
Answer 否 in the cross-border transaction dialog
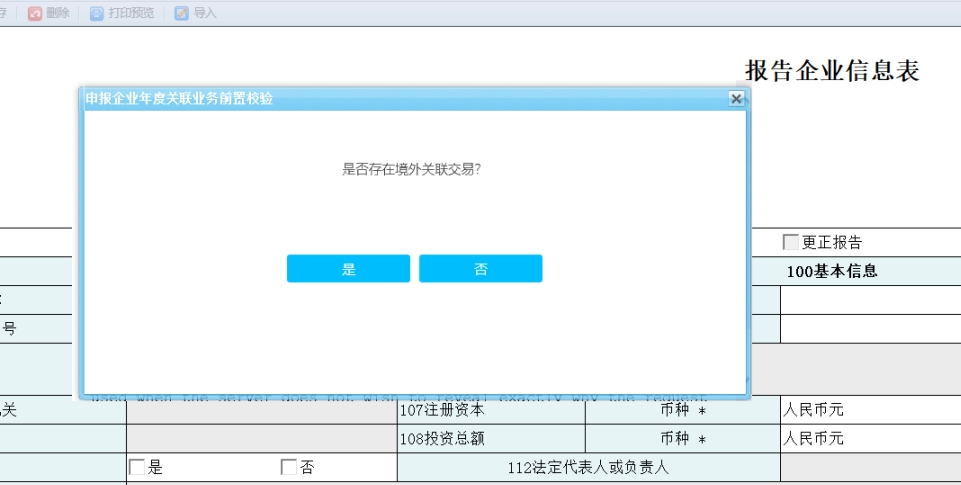pos(480,269)
